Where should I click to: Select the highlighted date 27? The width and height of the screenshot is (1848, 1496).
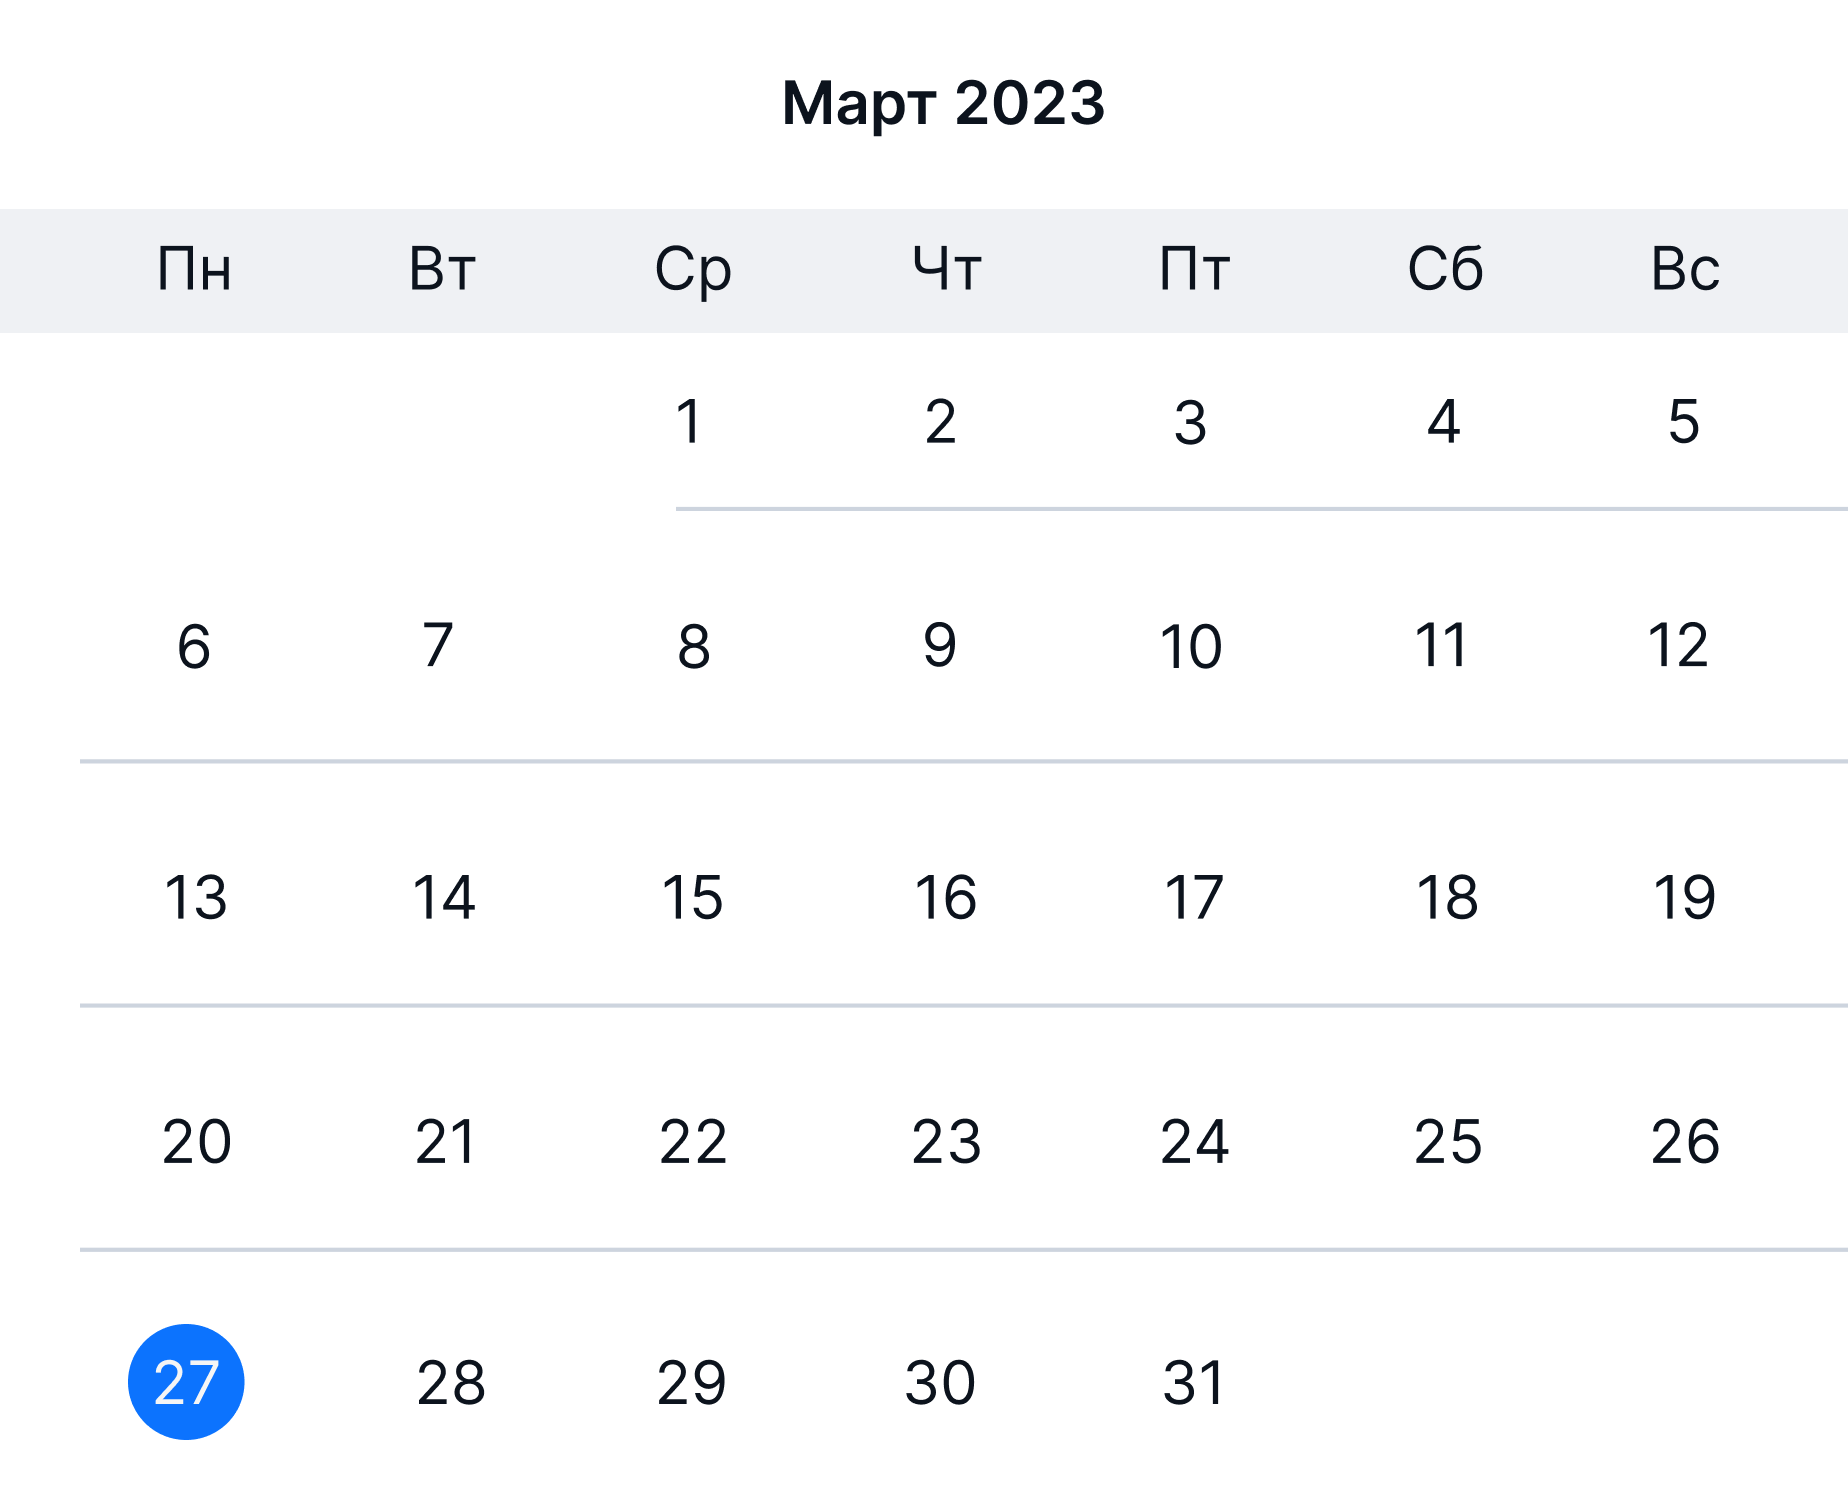(x=186, y=1382)
